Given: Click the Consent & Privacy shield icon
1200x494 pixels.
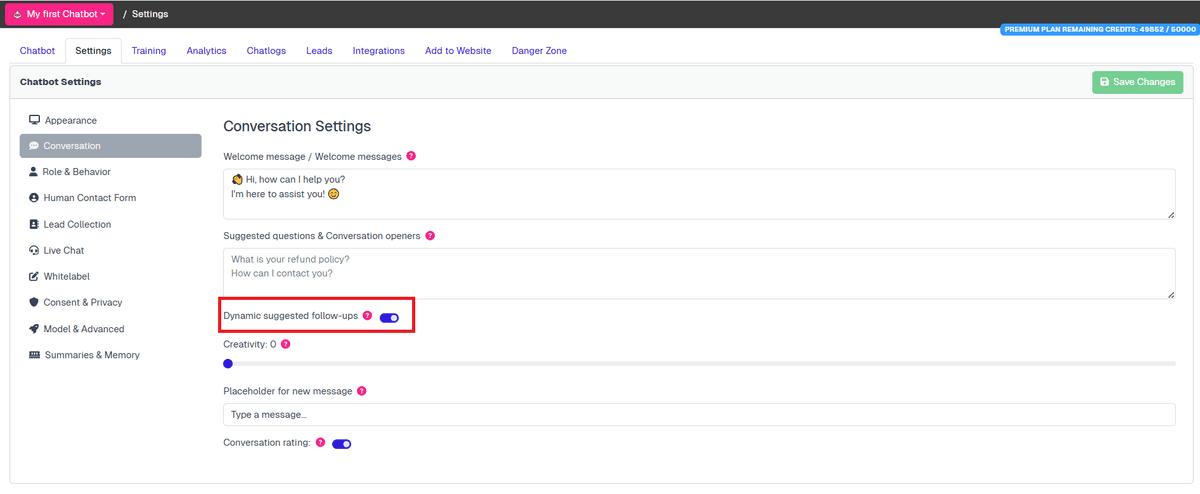Looking at the screenshot, I should click(34, 302).
